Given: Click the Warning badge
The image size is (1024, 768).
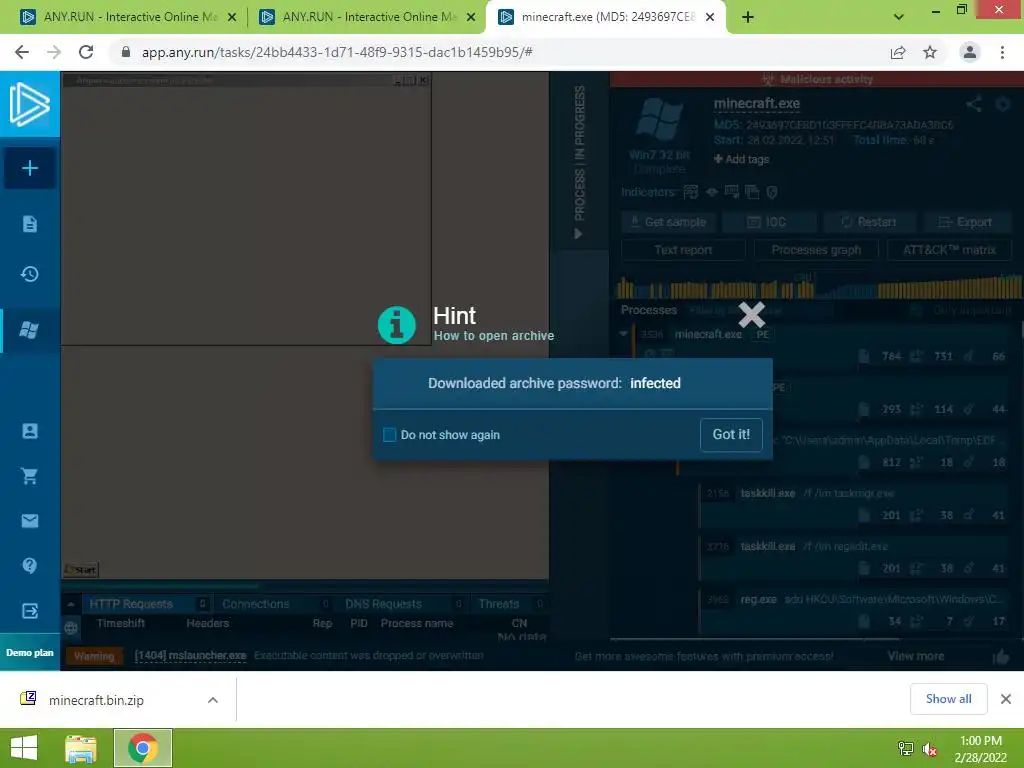Looking at the screenshot, I should click(x=93, y=656).
